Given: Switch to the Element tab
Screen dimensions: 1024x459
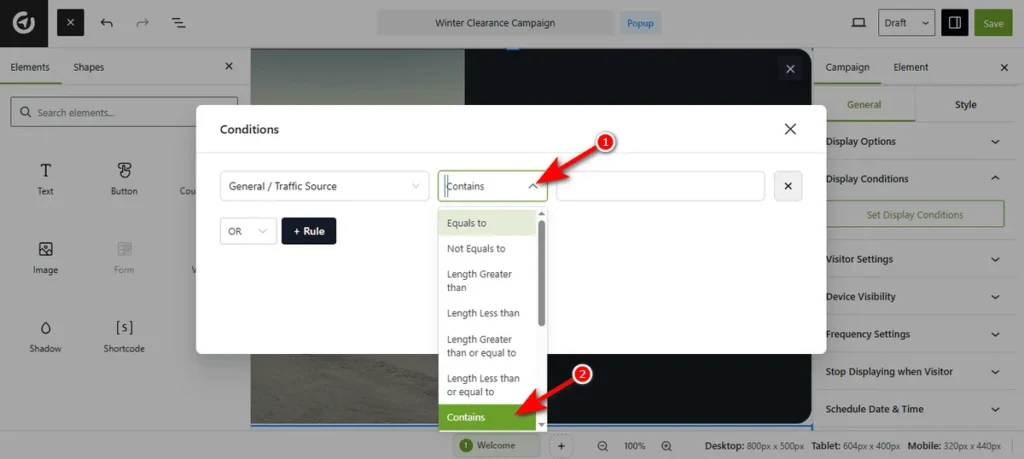Looking at the screenshot, I should click(910, 67).
